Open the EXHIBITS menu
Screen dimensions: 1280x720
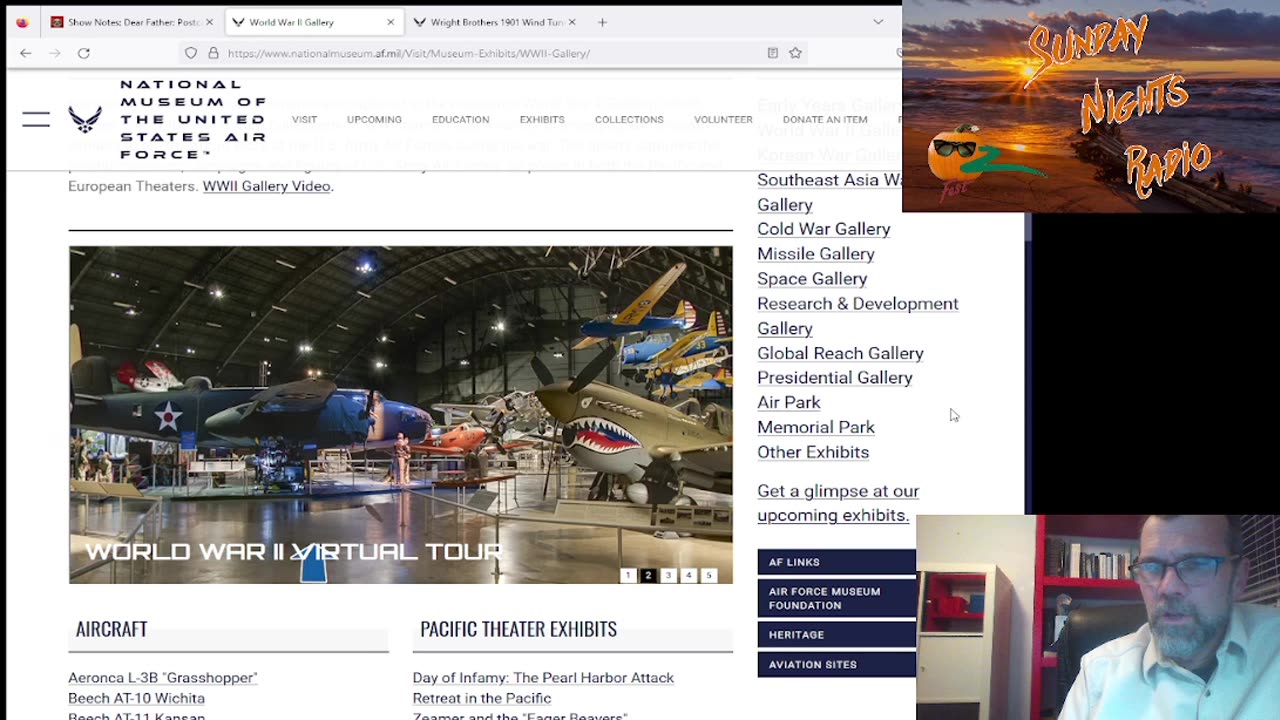click(x=542, y=120)
